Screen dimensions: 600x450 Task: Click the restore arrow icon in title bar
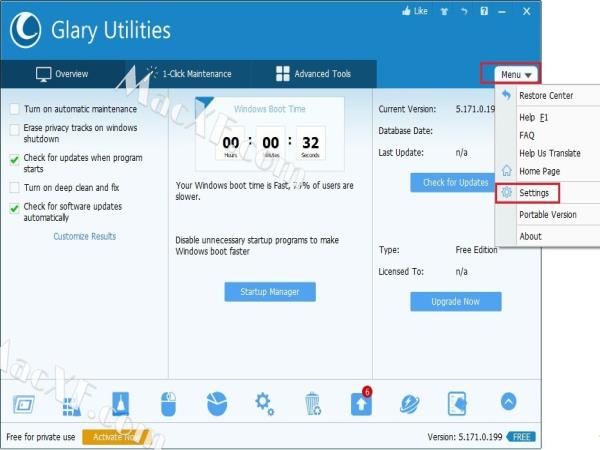464,11
